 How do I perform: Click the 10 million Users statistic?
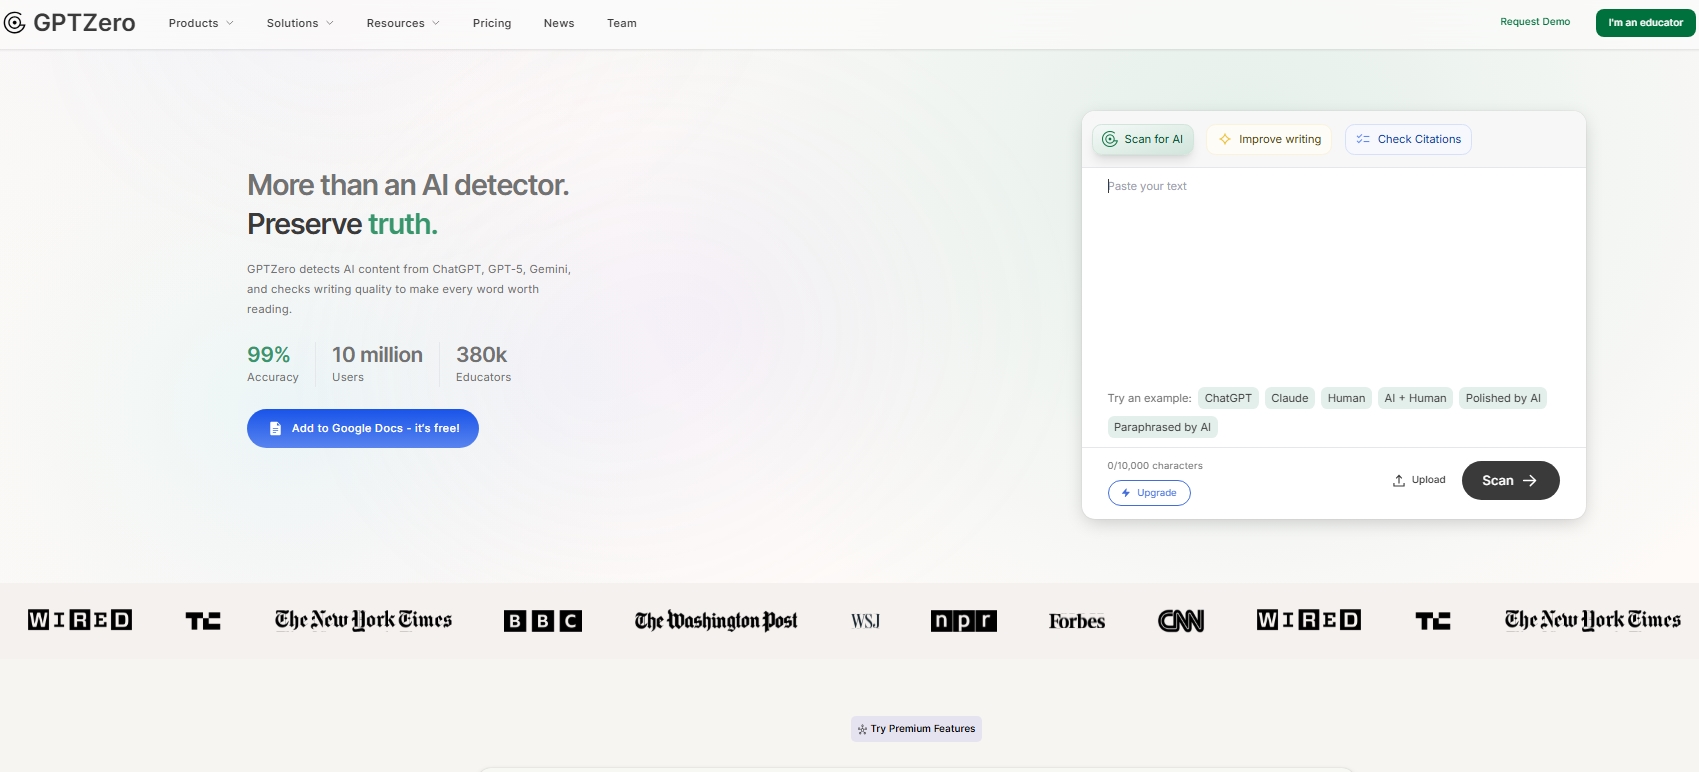[377, 364]
